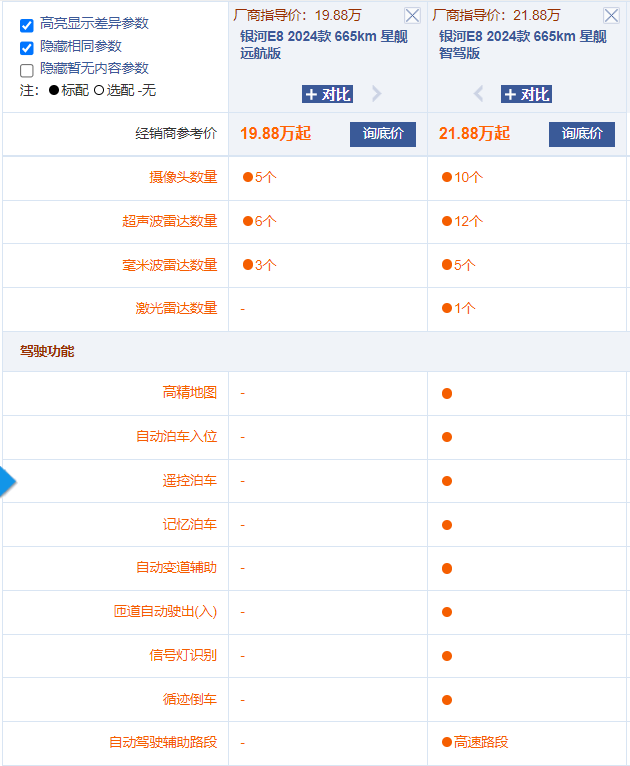Image resolution: width=630 pixels, height=766 pixels.
Task: Remove the 星舰远航版 column with its X
Action: (412, 16)
